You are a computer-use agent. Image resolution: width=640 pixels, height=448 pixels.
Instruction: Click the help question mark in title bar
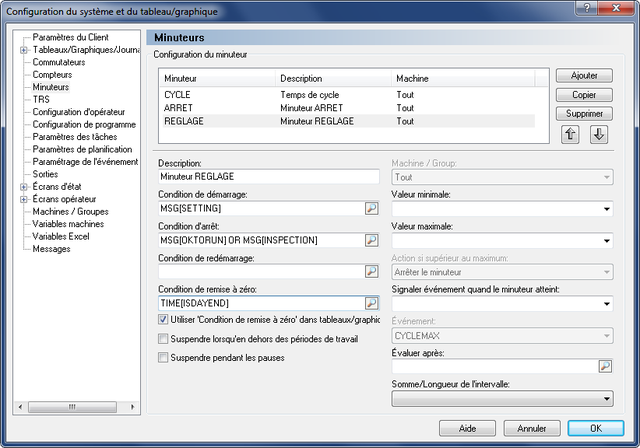click(x=587, y=8)
